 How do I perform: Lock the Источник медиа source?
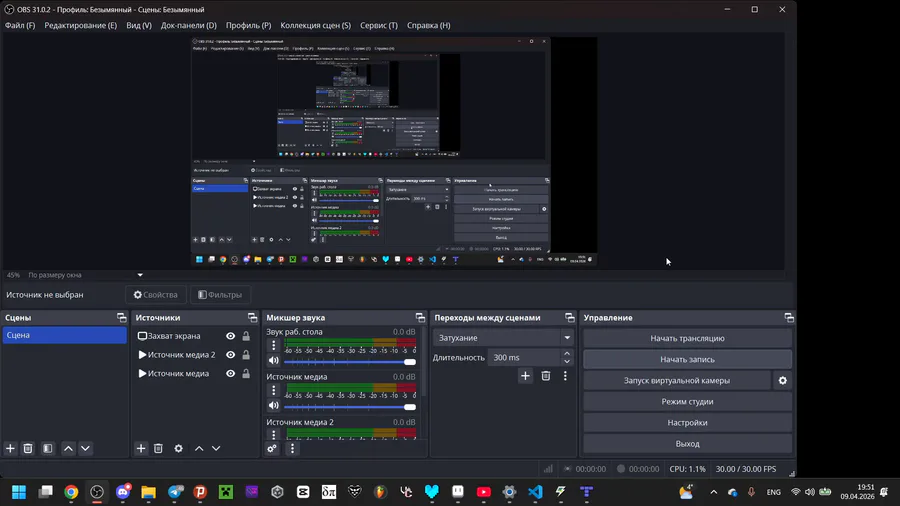coord(246,373)
